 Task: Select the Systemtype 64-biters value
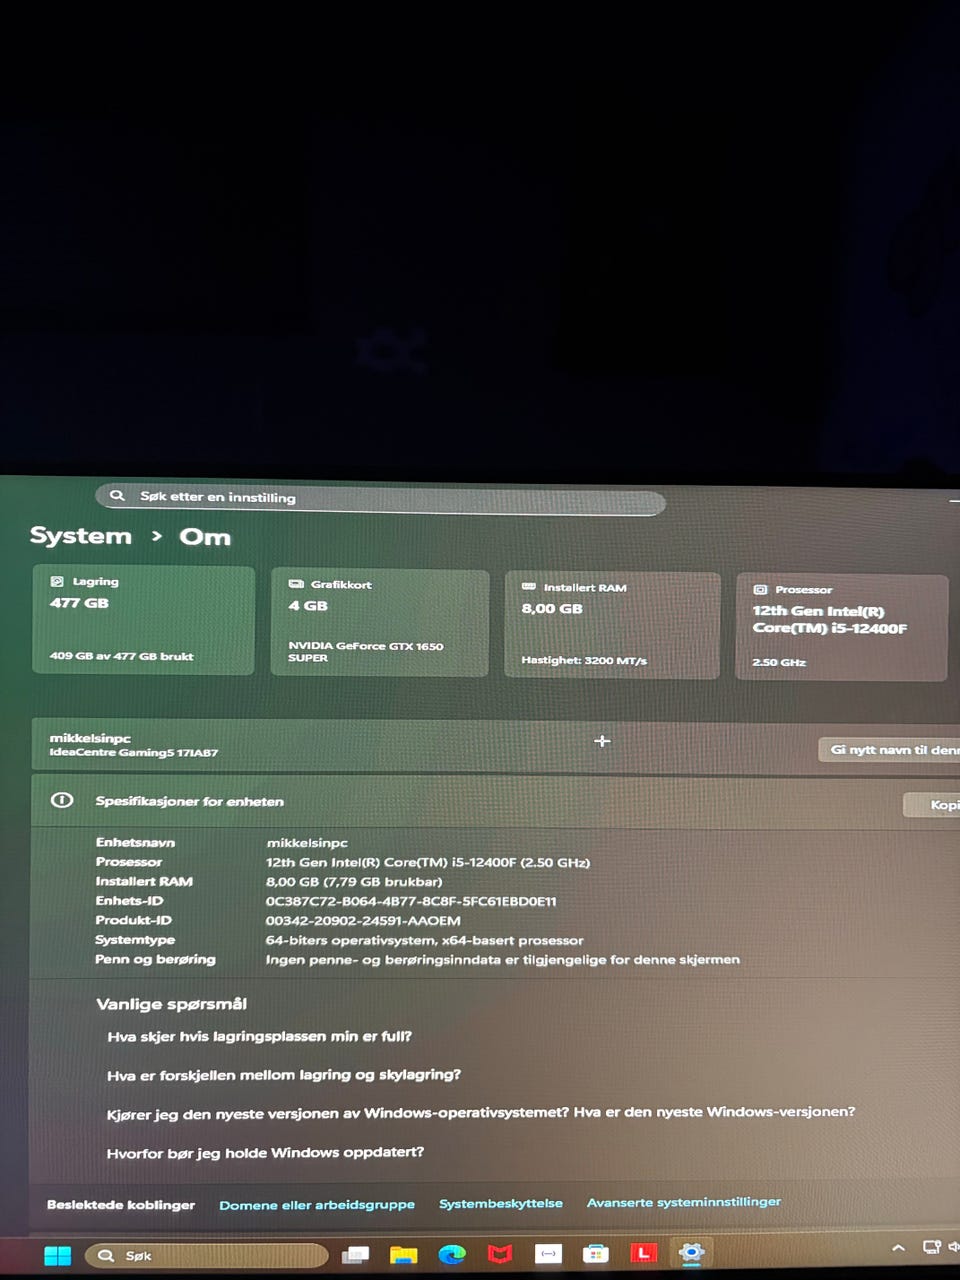click(x=424, y=940)
